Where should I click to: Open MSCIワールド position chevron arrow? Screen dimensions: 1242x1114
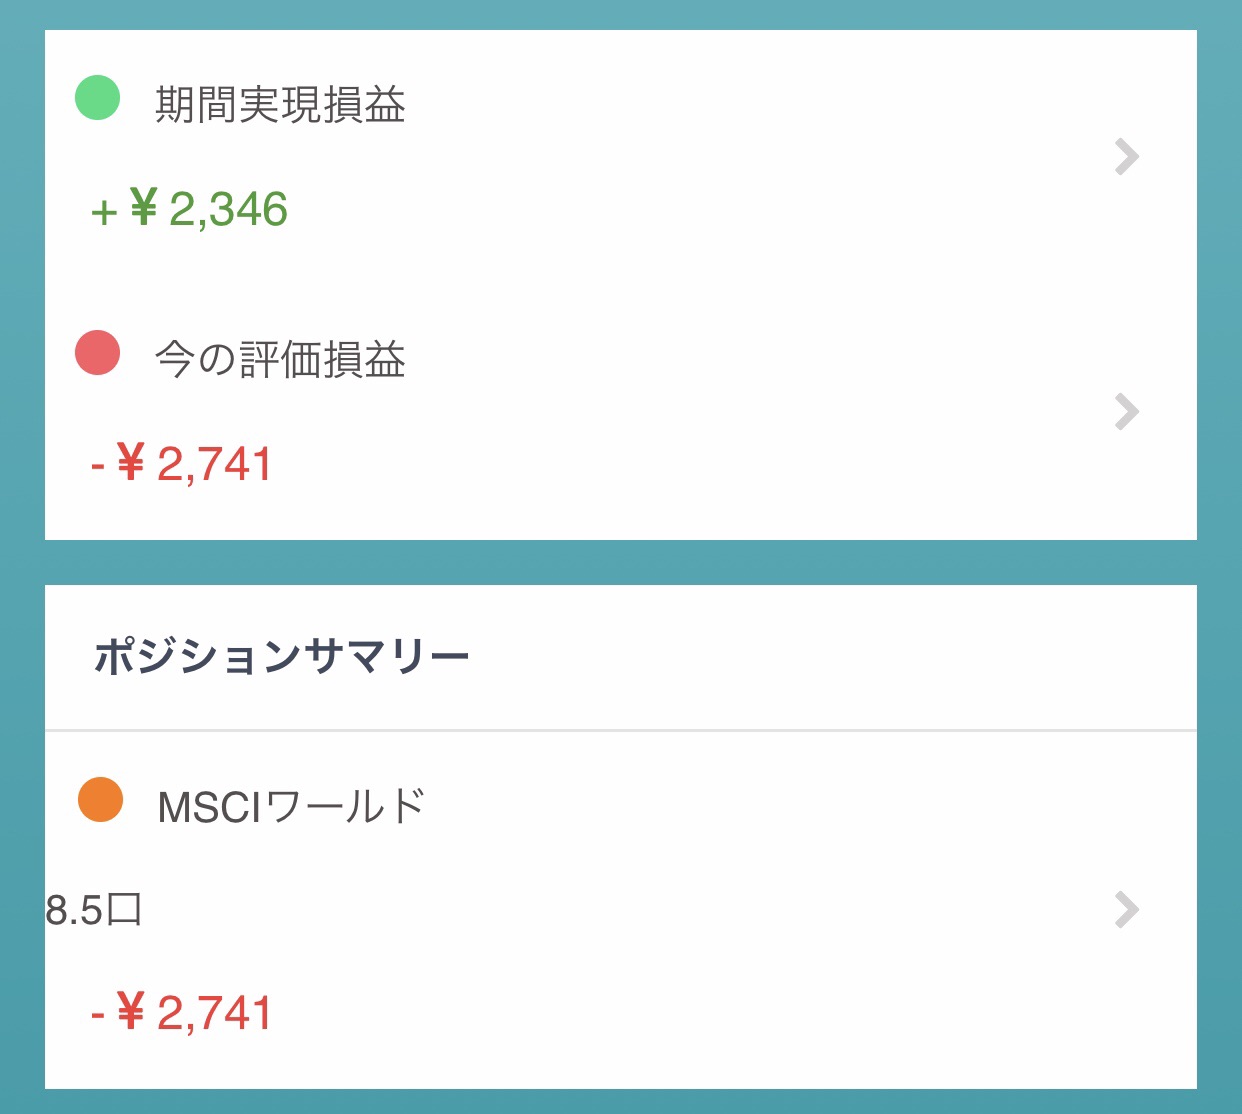(x=1127, y=909)
